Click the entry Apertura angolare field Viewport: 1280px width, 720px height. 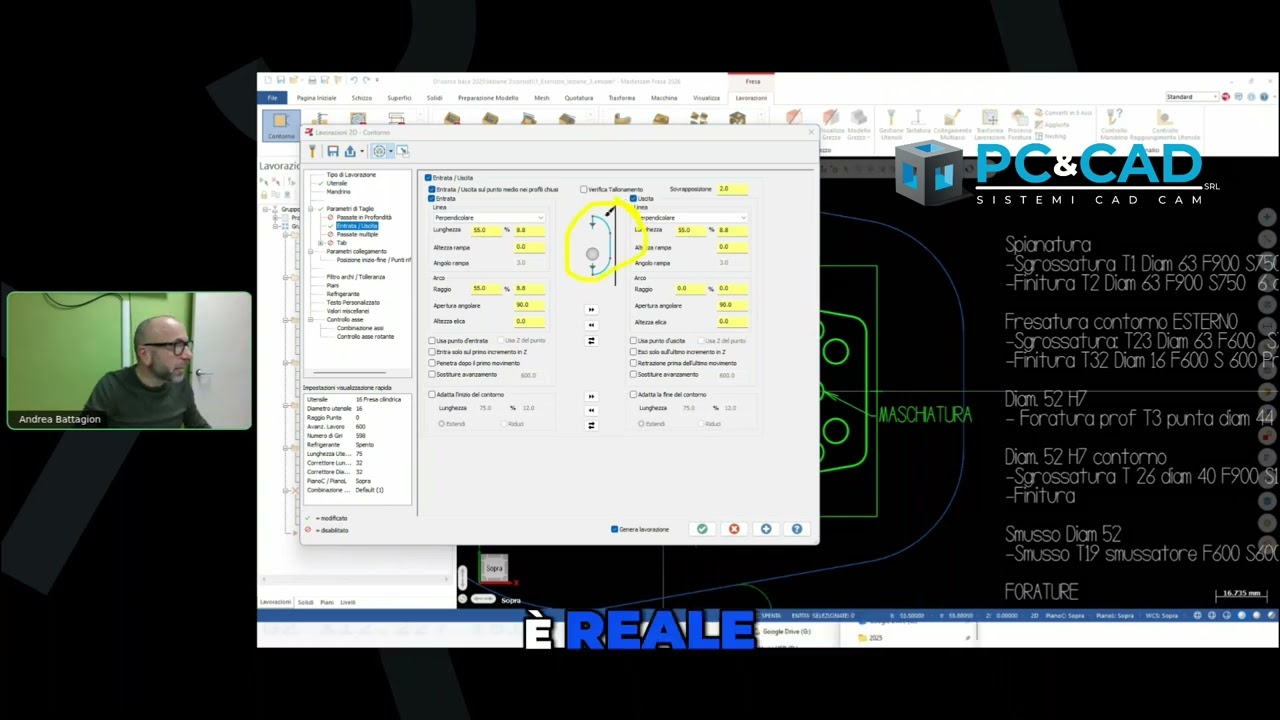tap(530, 305)
